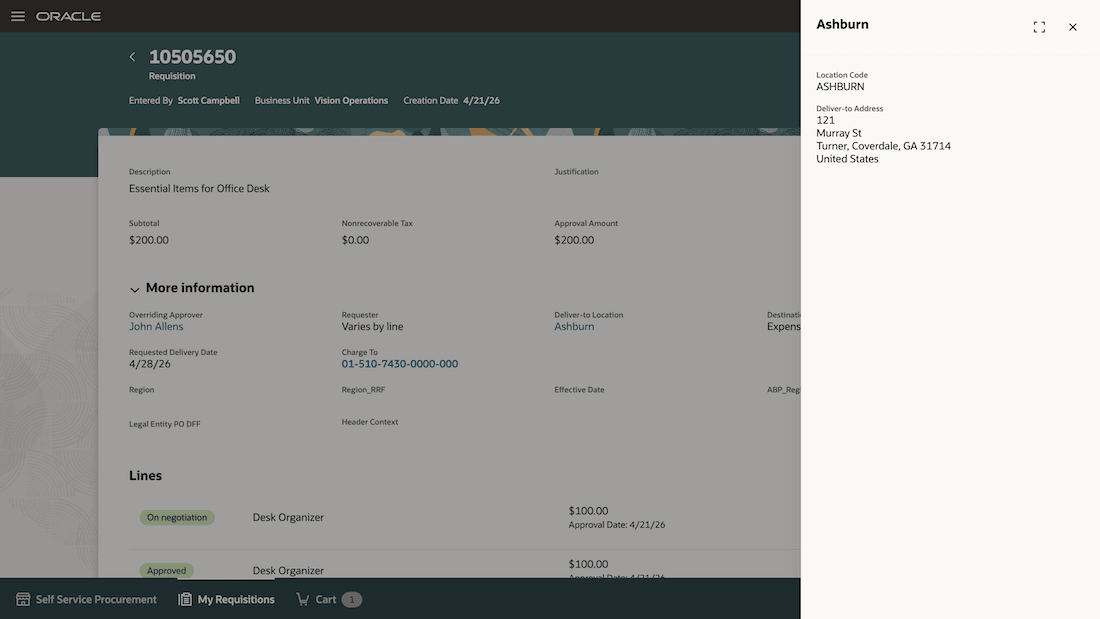Collapse the More information section
1100x619 pixels.
pyautogui.click(x=134, y=289)
